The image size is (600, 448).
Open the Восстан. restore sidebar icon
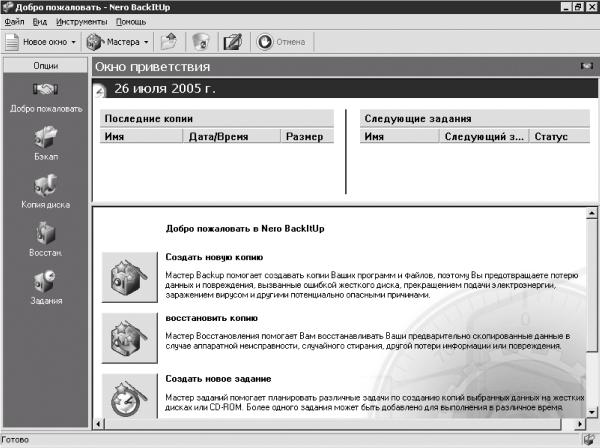coord(46,233)
